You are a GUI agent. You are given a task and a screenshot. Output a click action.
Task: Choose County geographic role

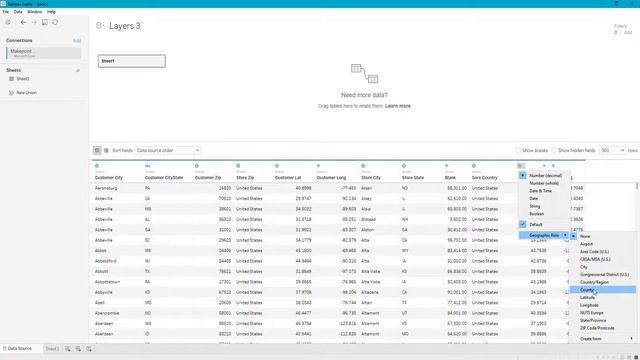point(602,290)
